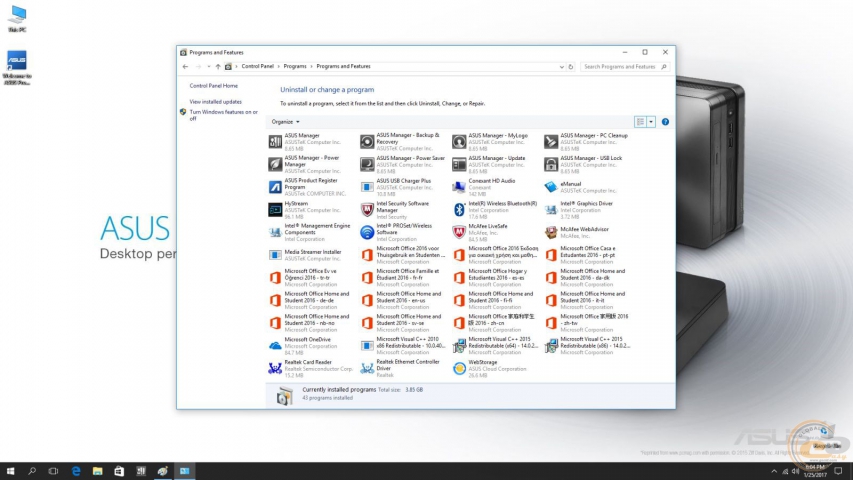Image resolution: width=853 pixels, height=480 pixels.
Task: Select ASUS Manager - USB Lock icon
Action: pos(551,163)
